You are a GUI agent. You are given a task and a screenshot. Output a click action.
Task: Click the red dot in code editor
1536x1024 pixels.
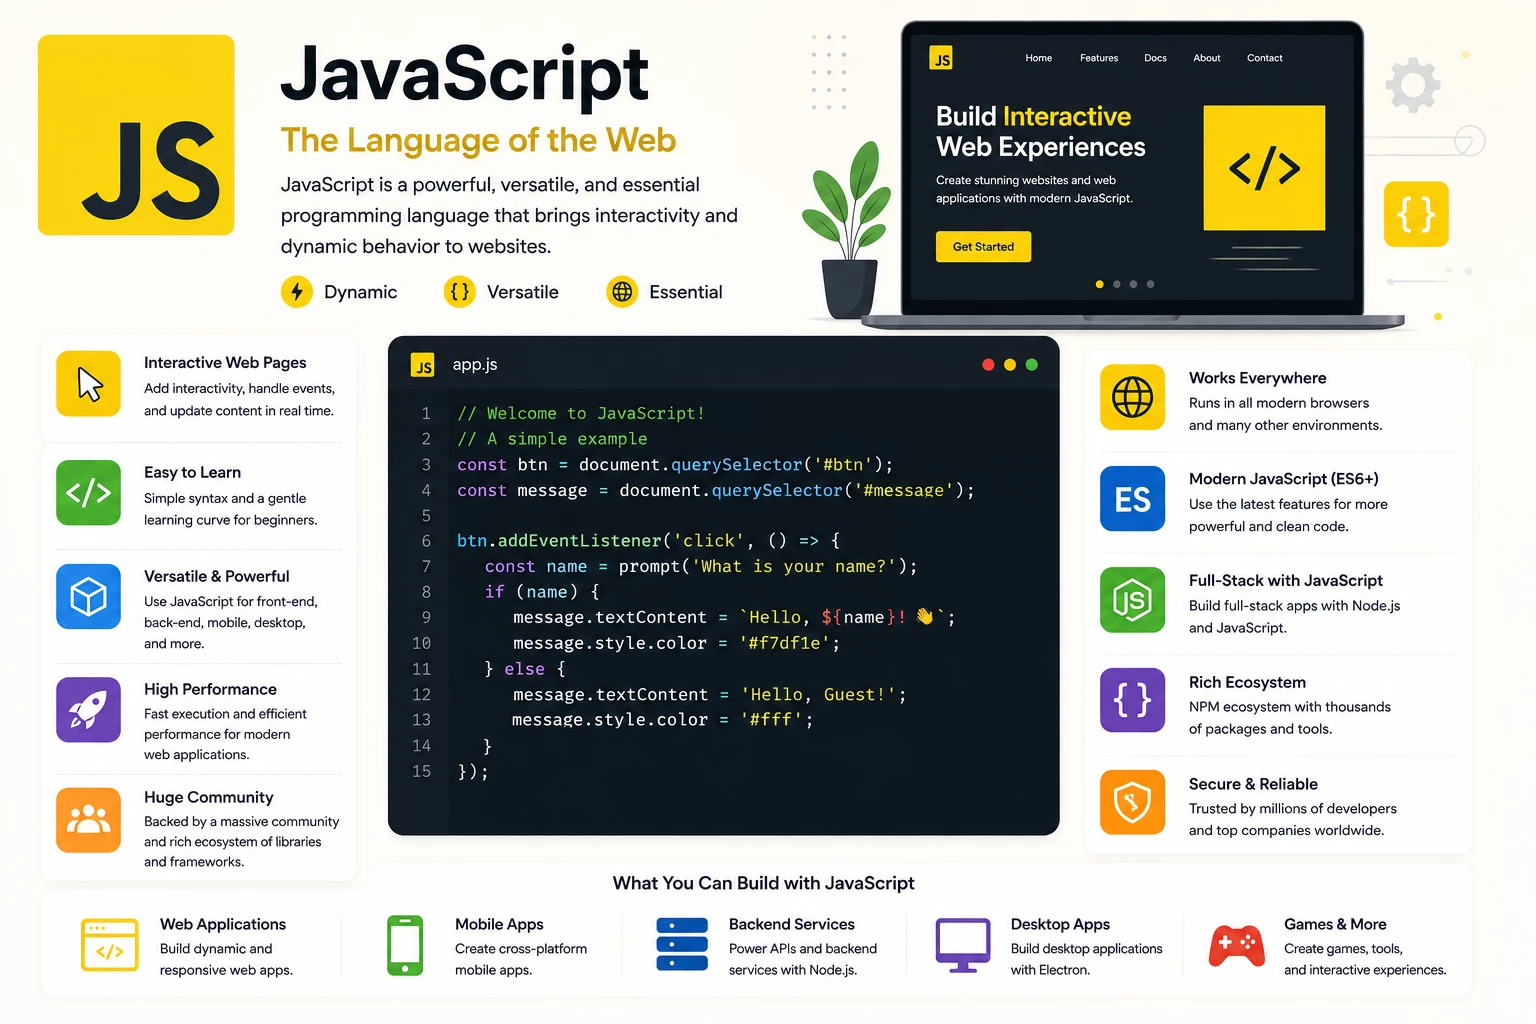988,365
